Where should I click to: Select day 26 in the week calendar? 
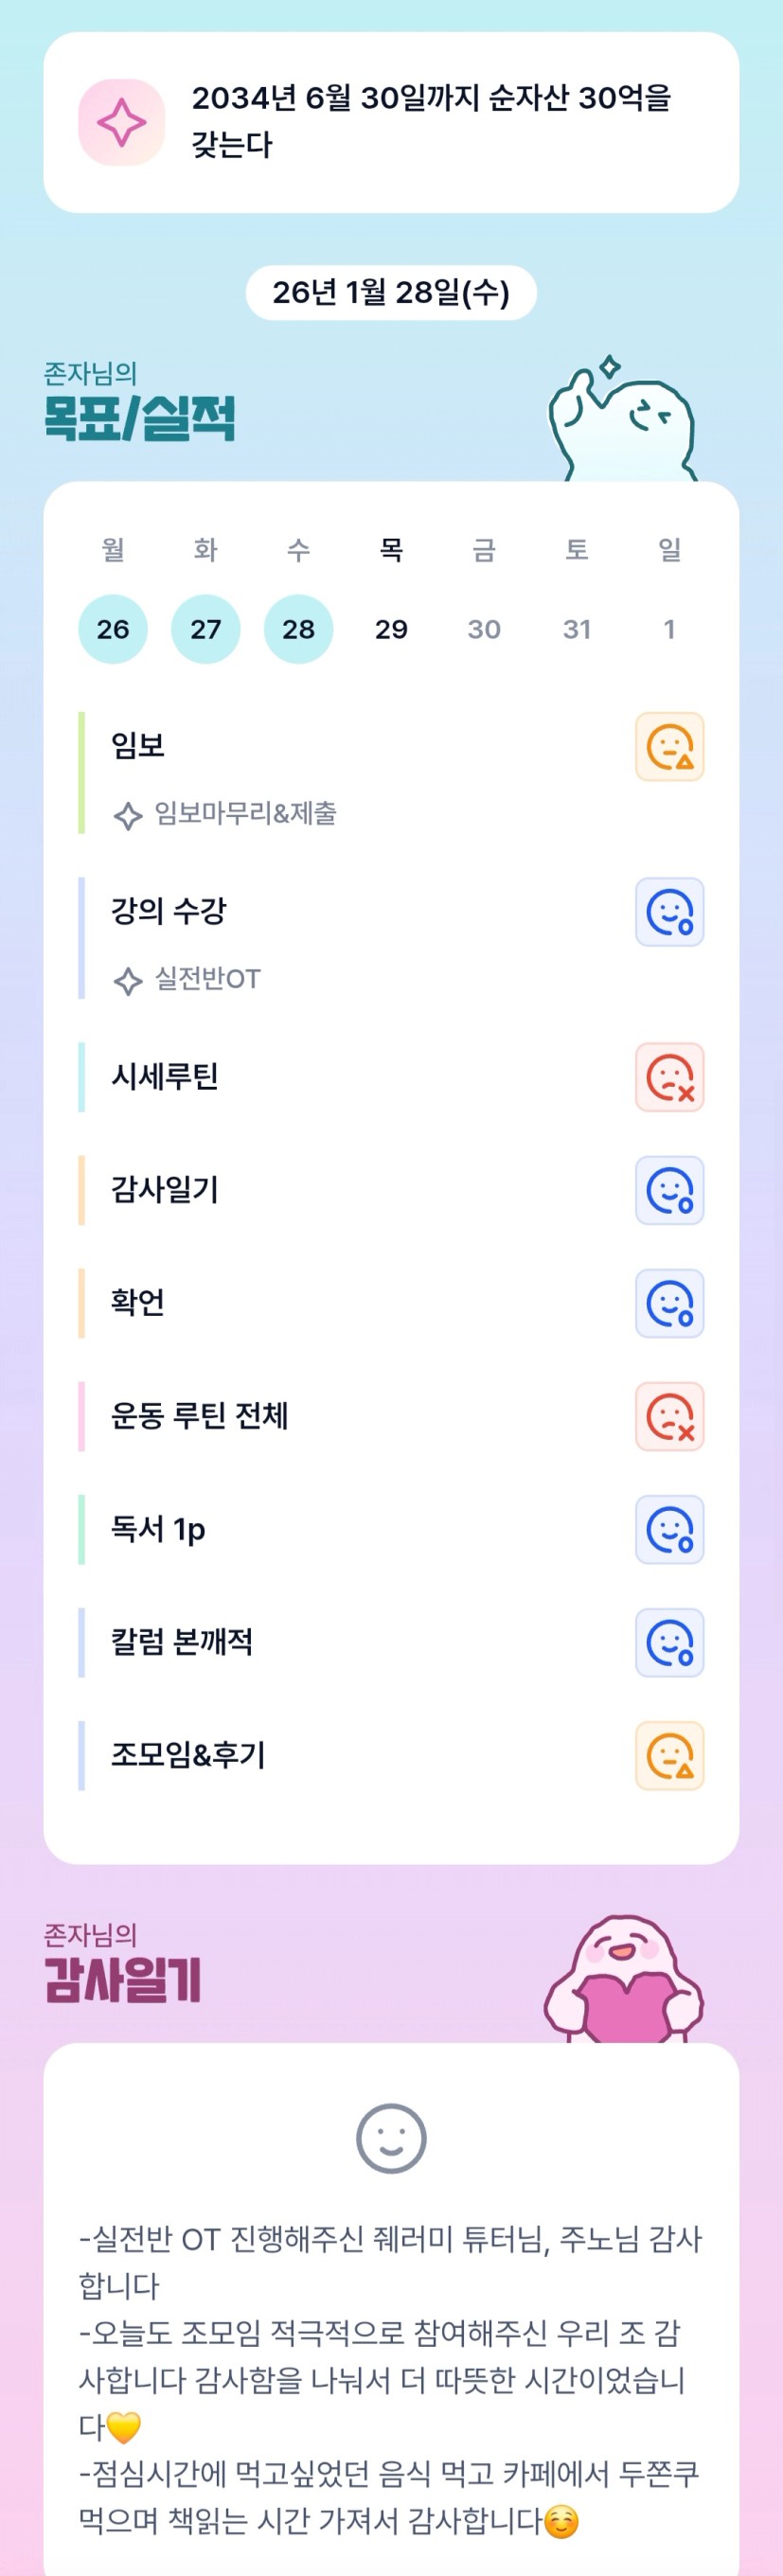(113, 629)
